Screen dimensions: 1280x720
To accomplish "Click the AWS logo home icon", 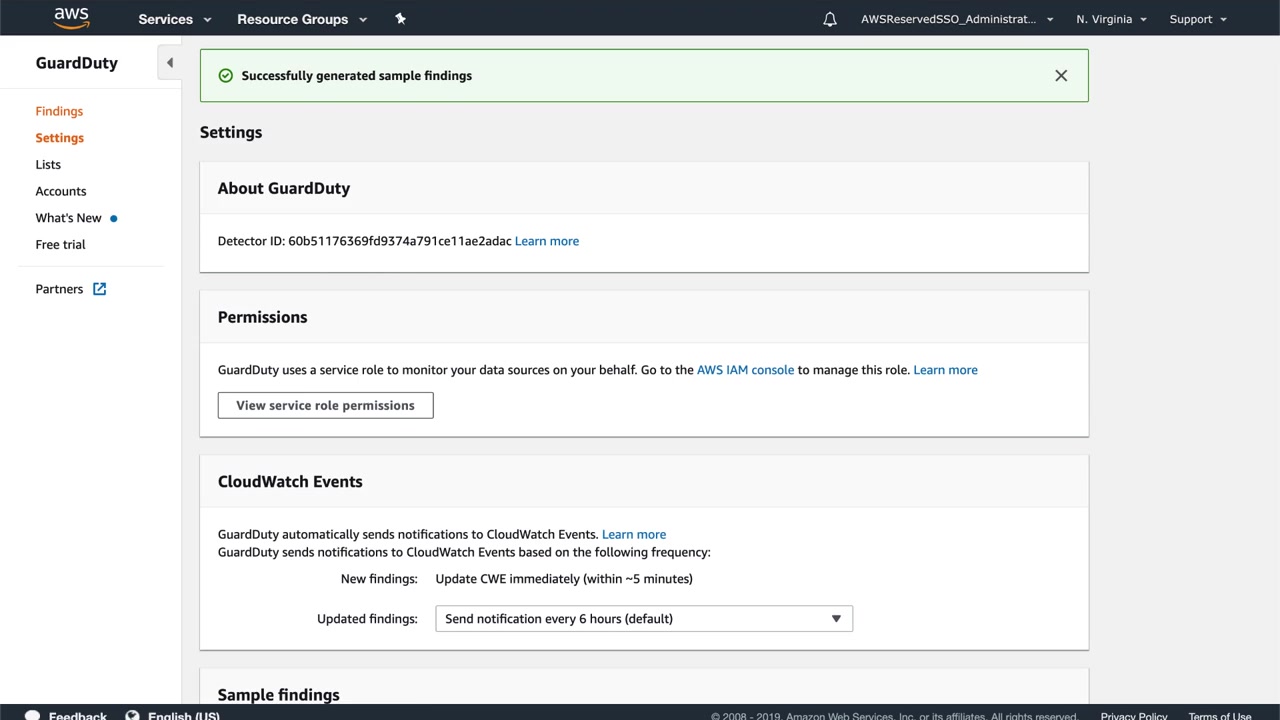I will tap(72, 18).
